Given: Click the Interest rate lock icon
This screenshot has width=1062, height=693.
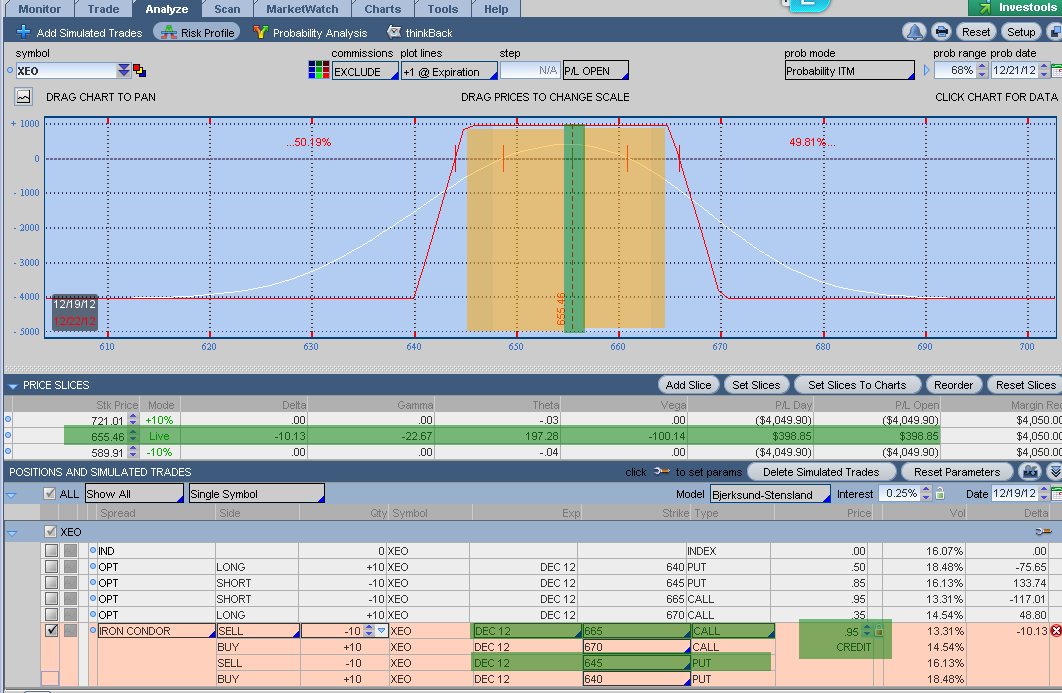Looking at the screenshot, I should click(x=939, y=494).
